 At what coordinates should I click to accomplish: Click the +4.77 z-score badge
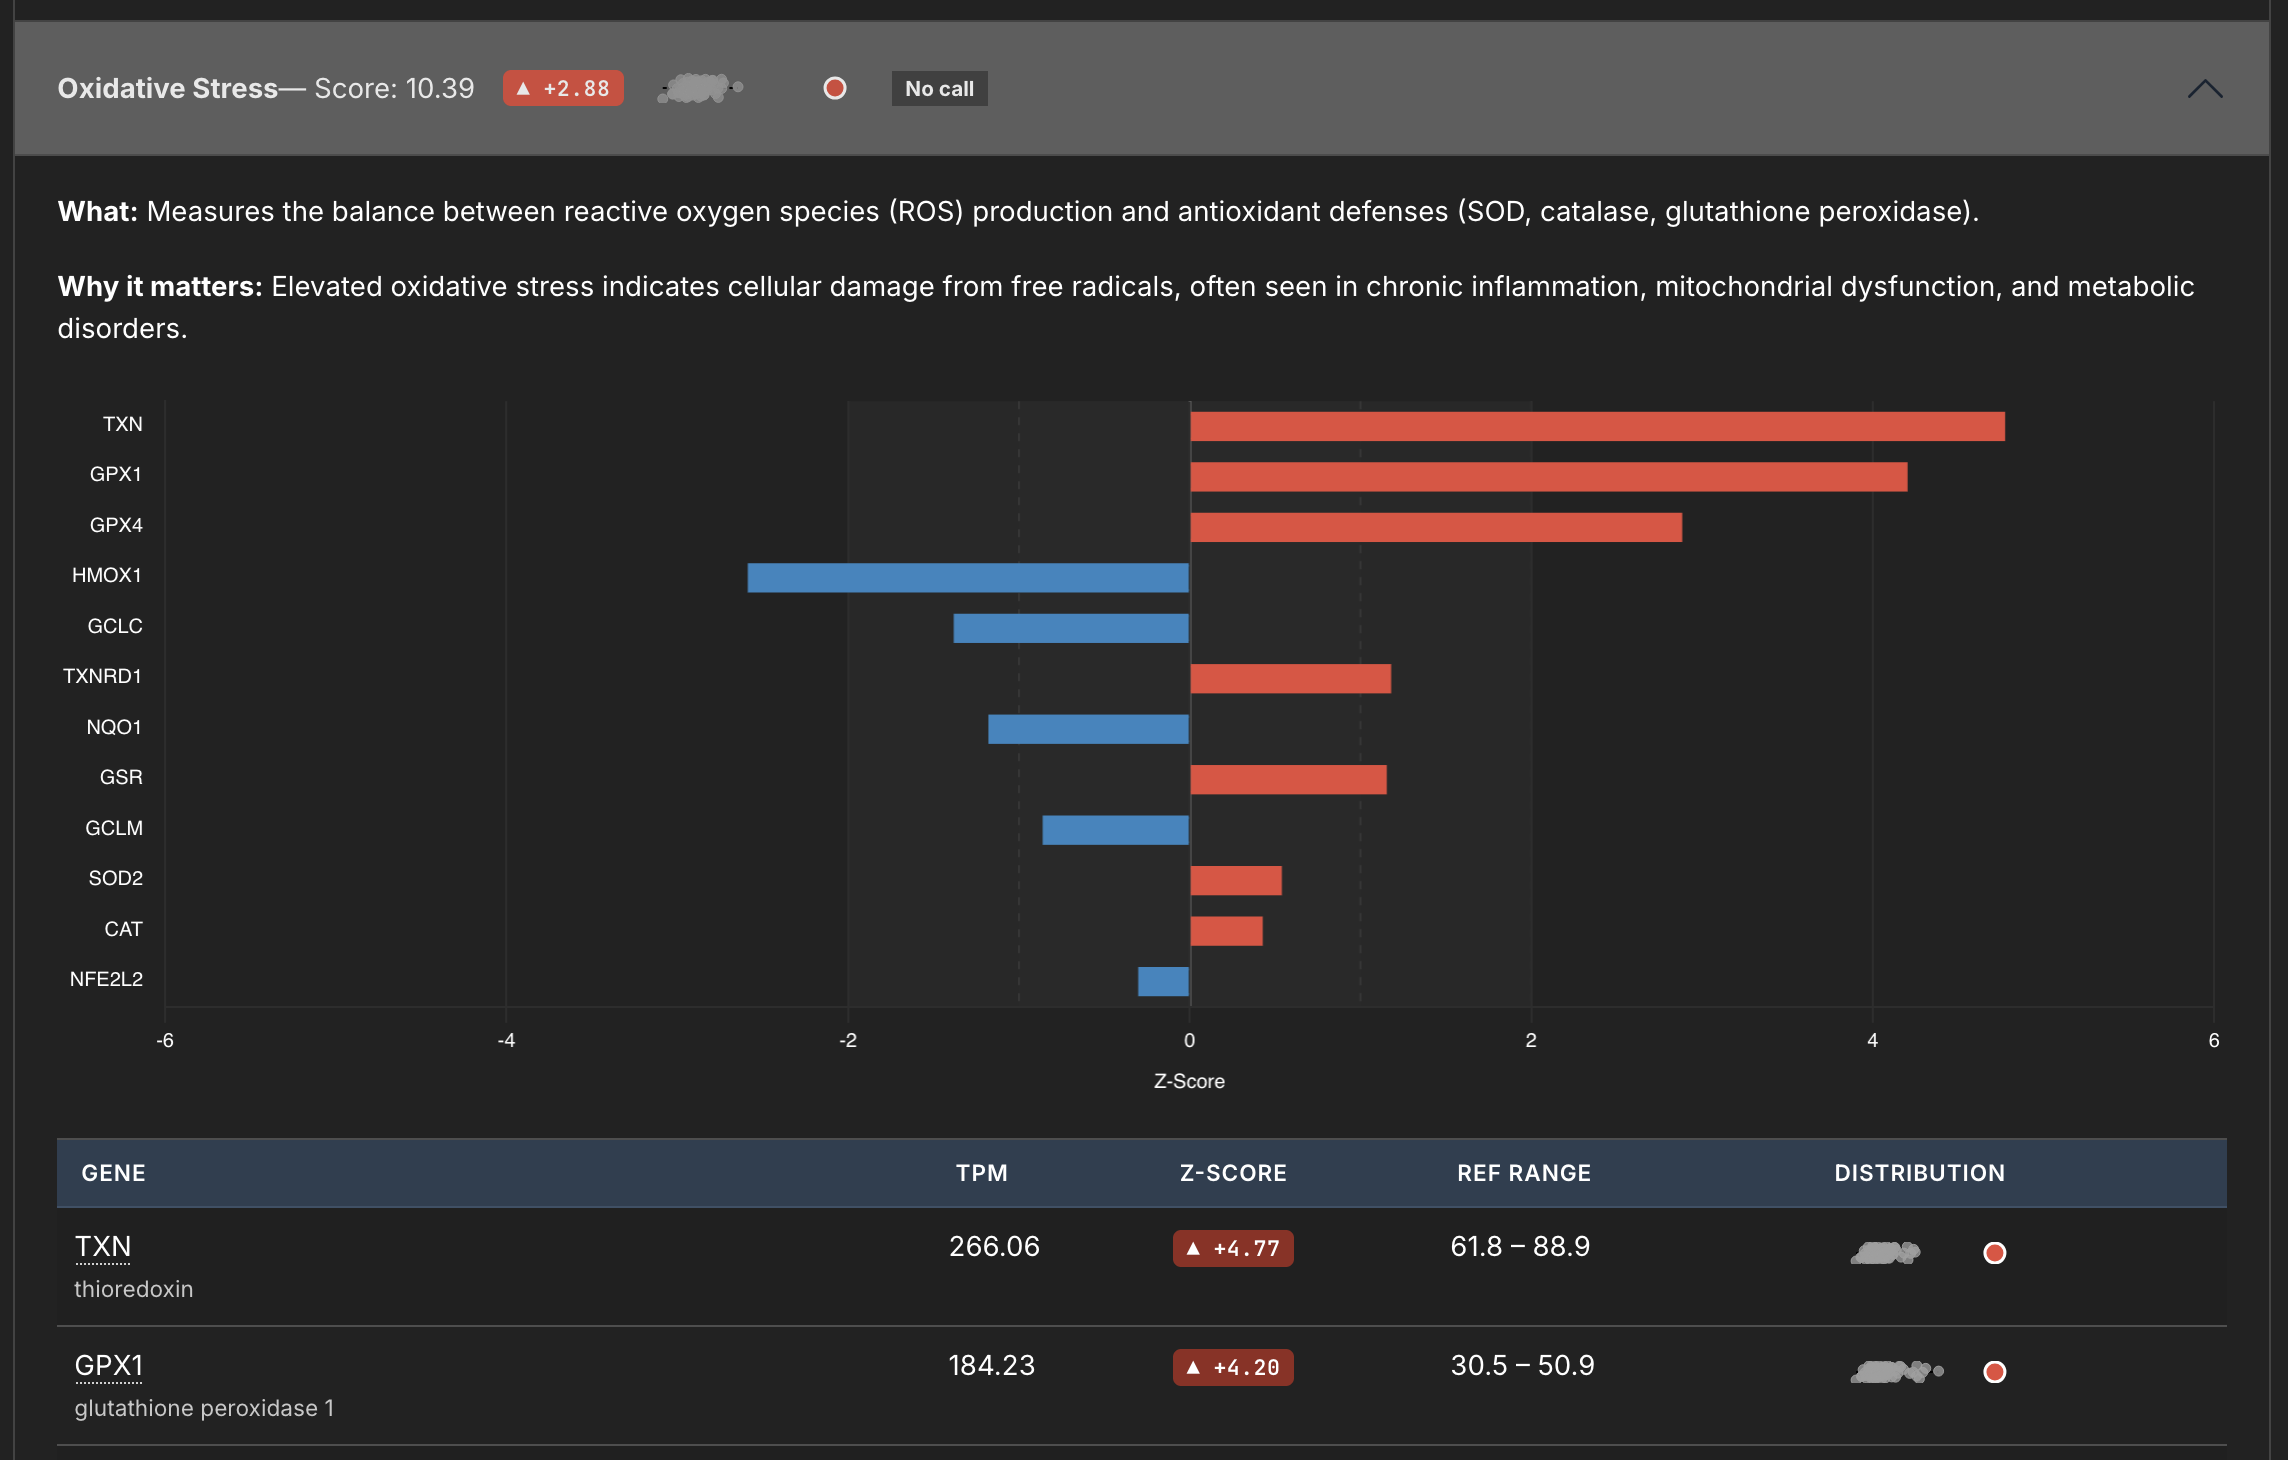point(1232,1248)
